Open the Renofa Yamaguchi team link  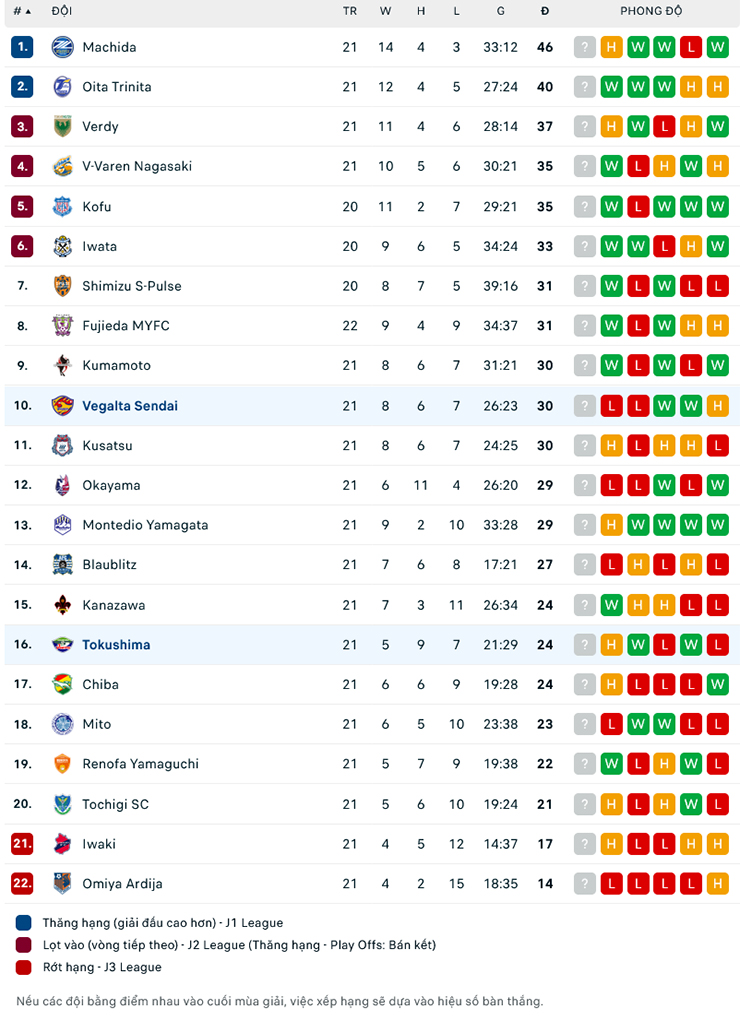(x=140, y=764)
